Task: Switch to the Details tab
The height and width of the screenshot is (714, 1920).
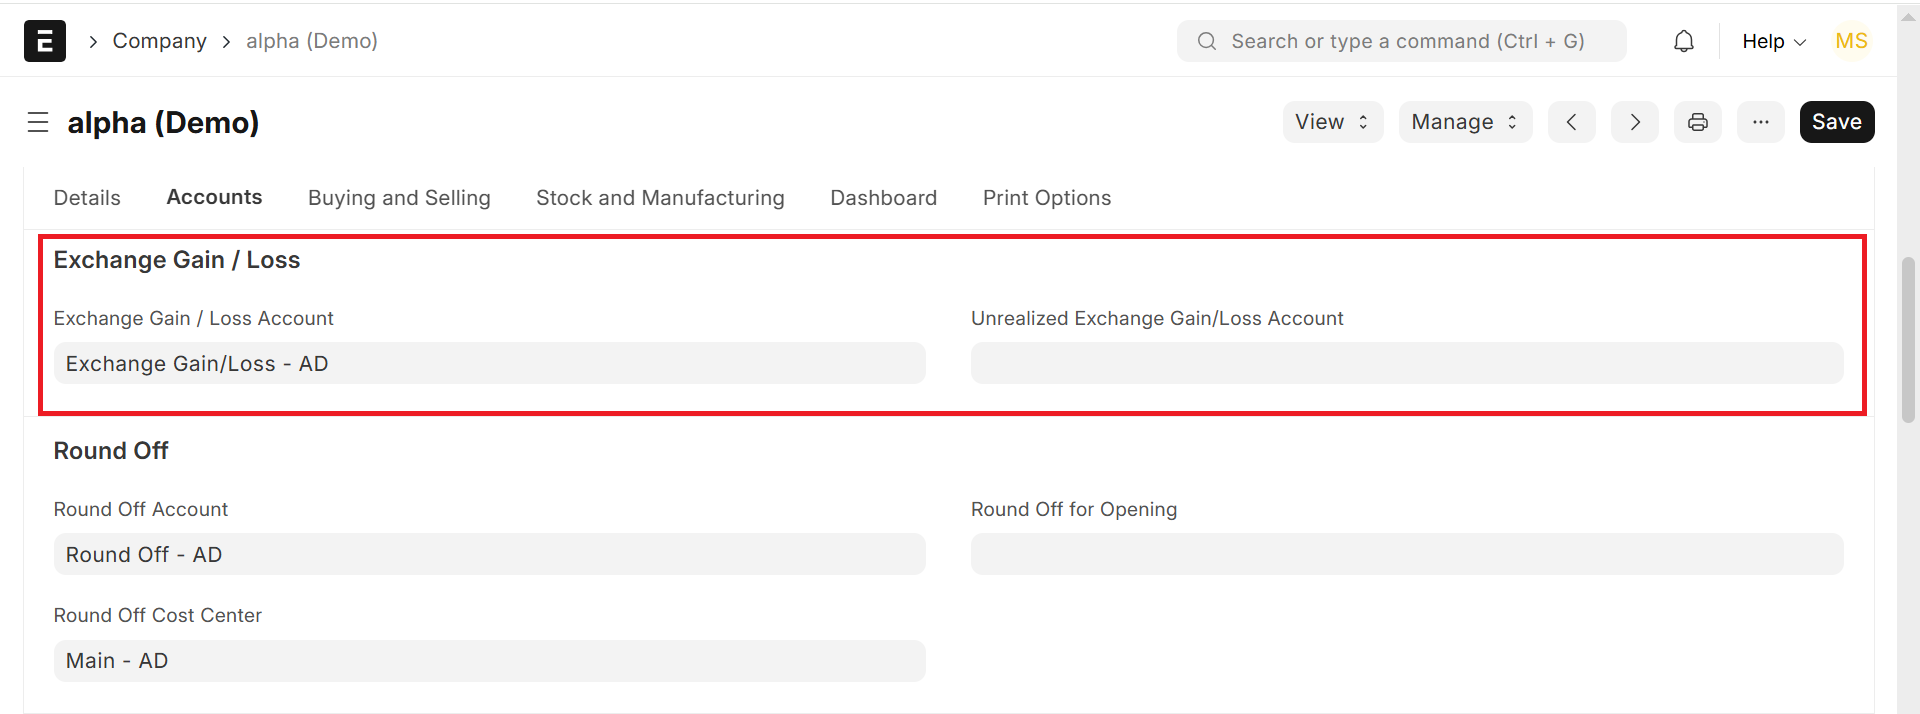Action: point(87,198)
